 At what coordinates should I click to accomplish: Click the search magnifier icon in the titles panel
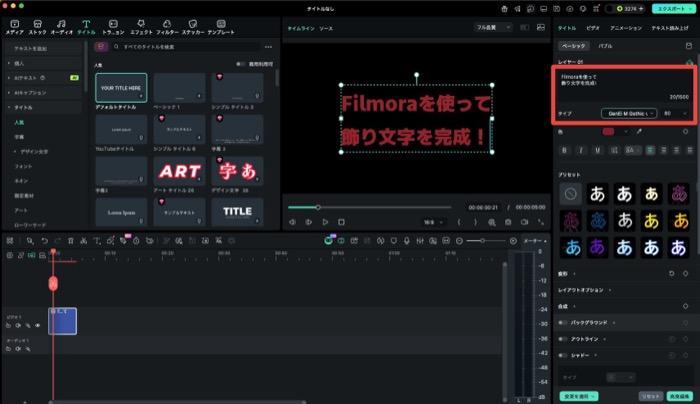pyautogui.click(x=116, y=46)
